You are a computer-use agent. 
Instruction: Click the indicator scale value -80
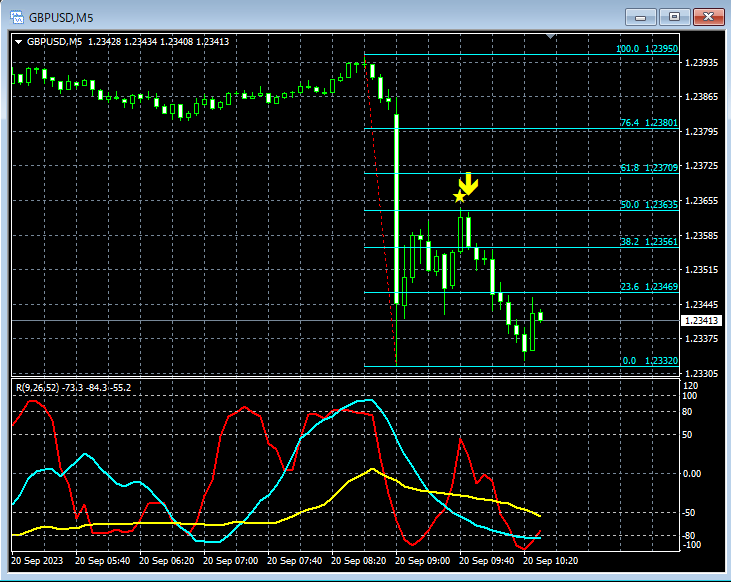[689, 535]
